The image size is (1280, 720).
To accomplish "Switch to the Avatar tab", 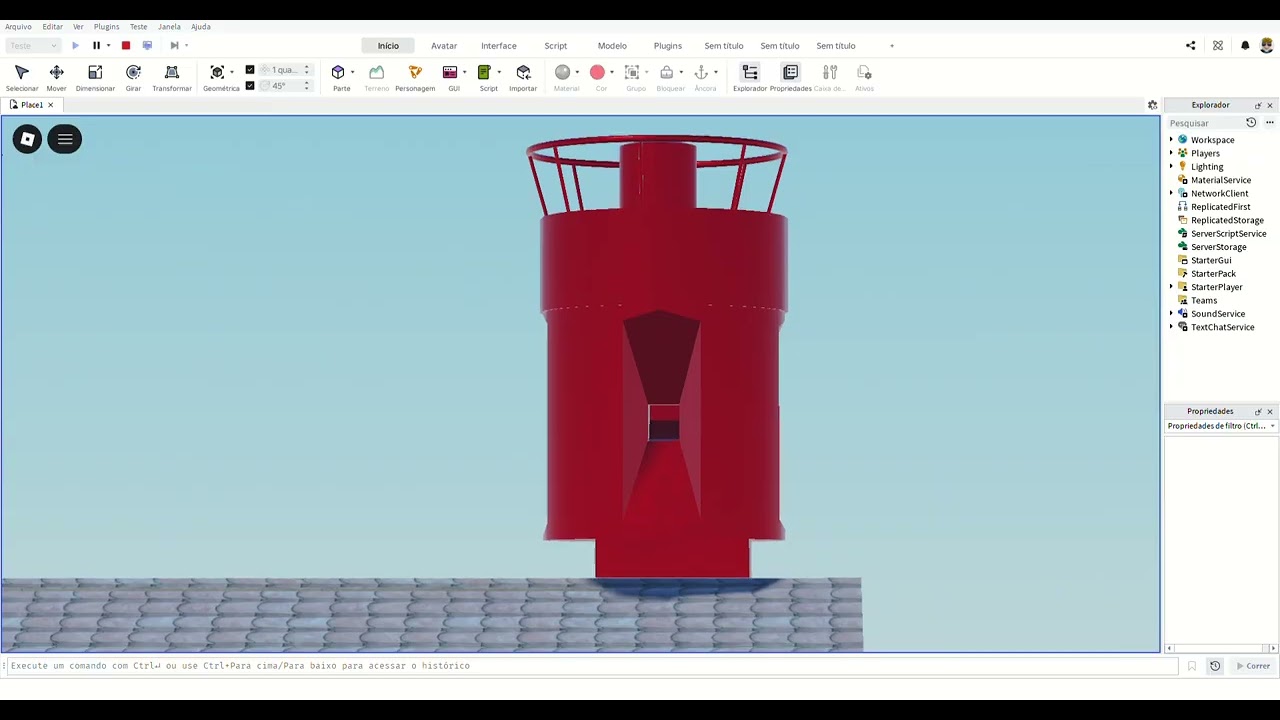I will (x=444, y=46).
